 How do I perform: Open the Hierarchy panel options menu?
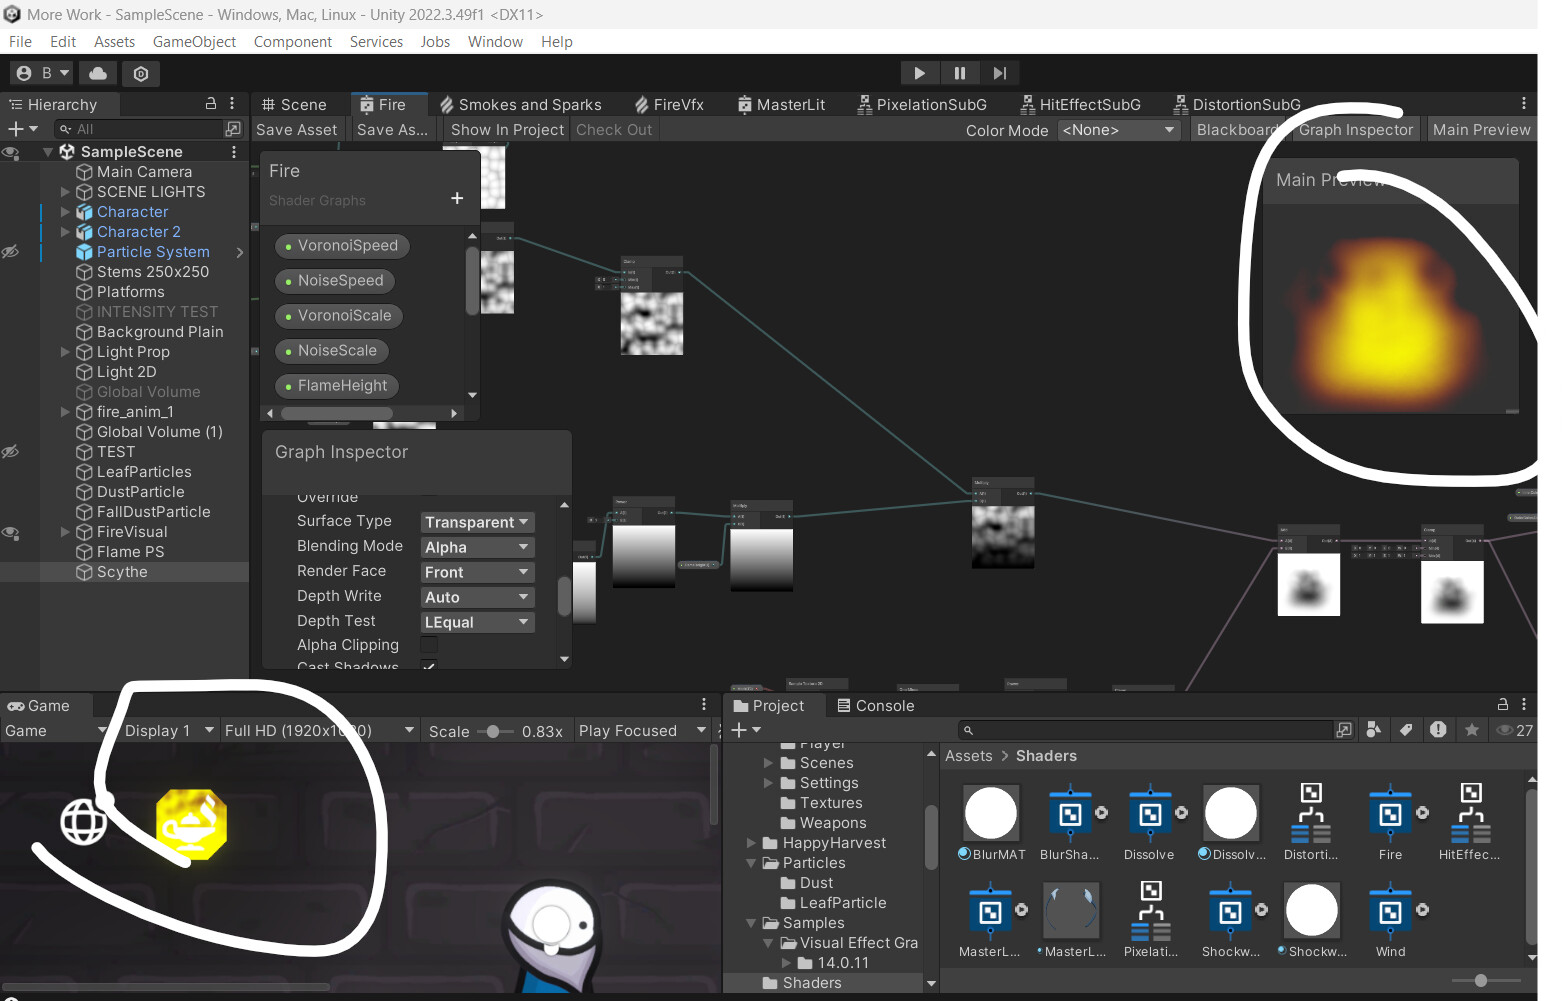coord(232,104)
